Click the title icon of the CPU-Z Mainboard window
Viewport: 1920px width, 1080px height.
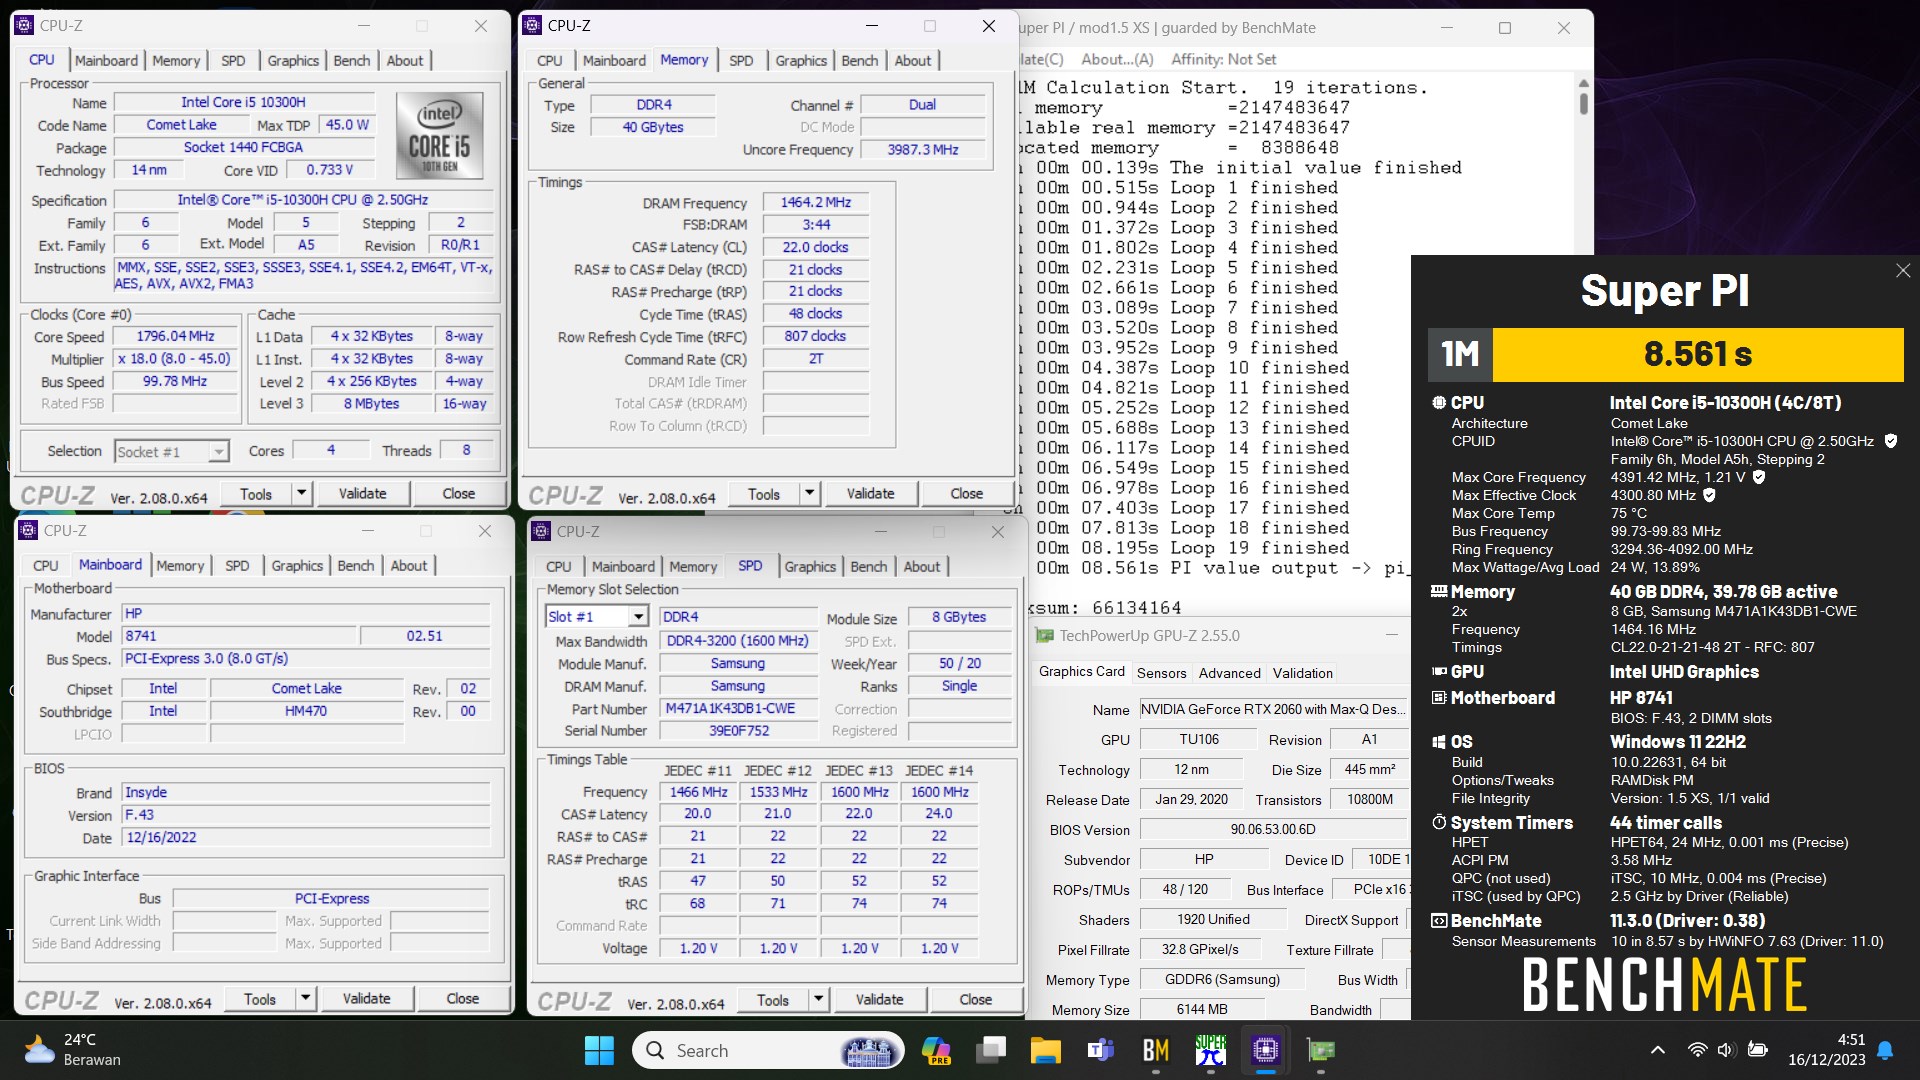tap(28, 531)
